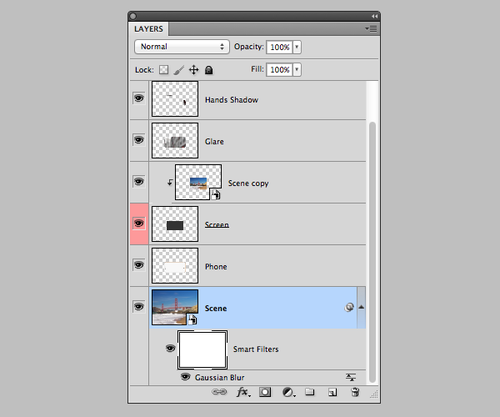Click the white Smart Filters mask thumbnail
The image size is (500, 417).
(202, 350)
